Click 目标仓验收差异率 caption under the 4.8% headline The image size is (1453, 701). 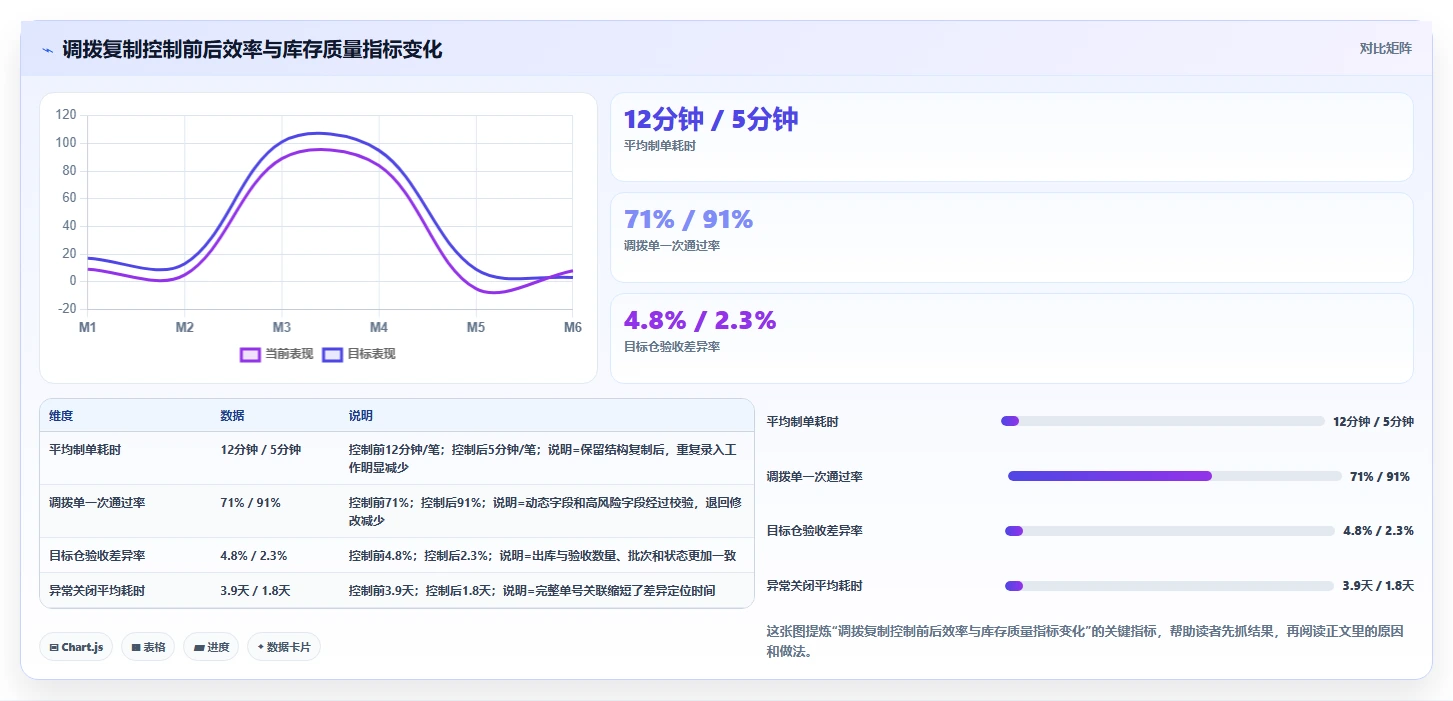coord(672,347)
